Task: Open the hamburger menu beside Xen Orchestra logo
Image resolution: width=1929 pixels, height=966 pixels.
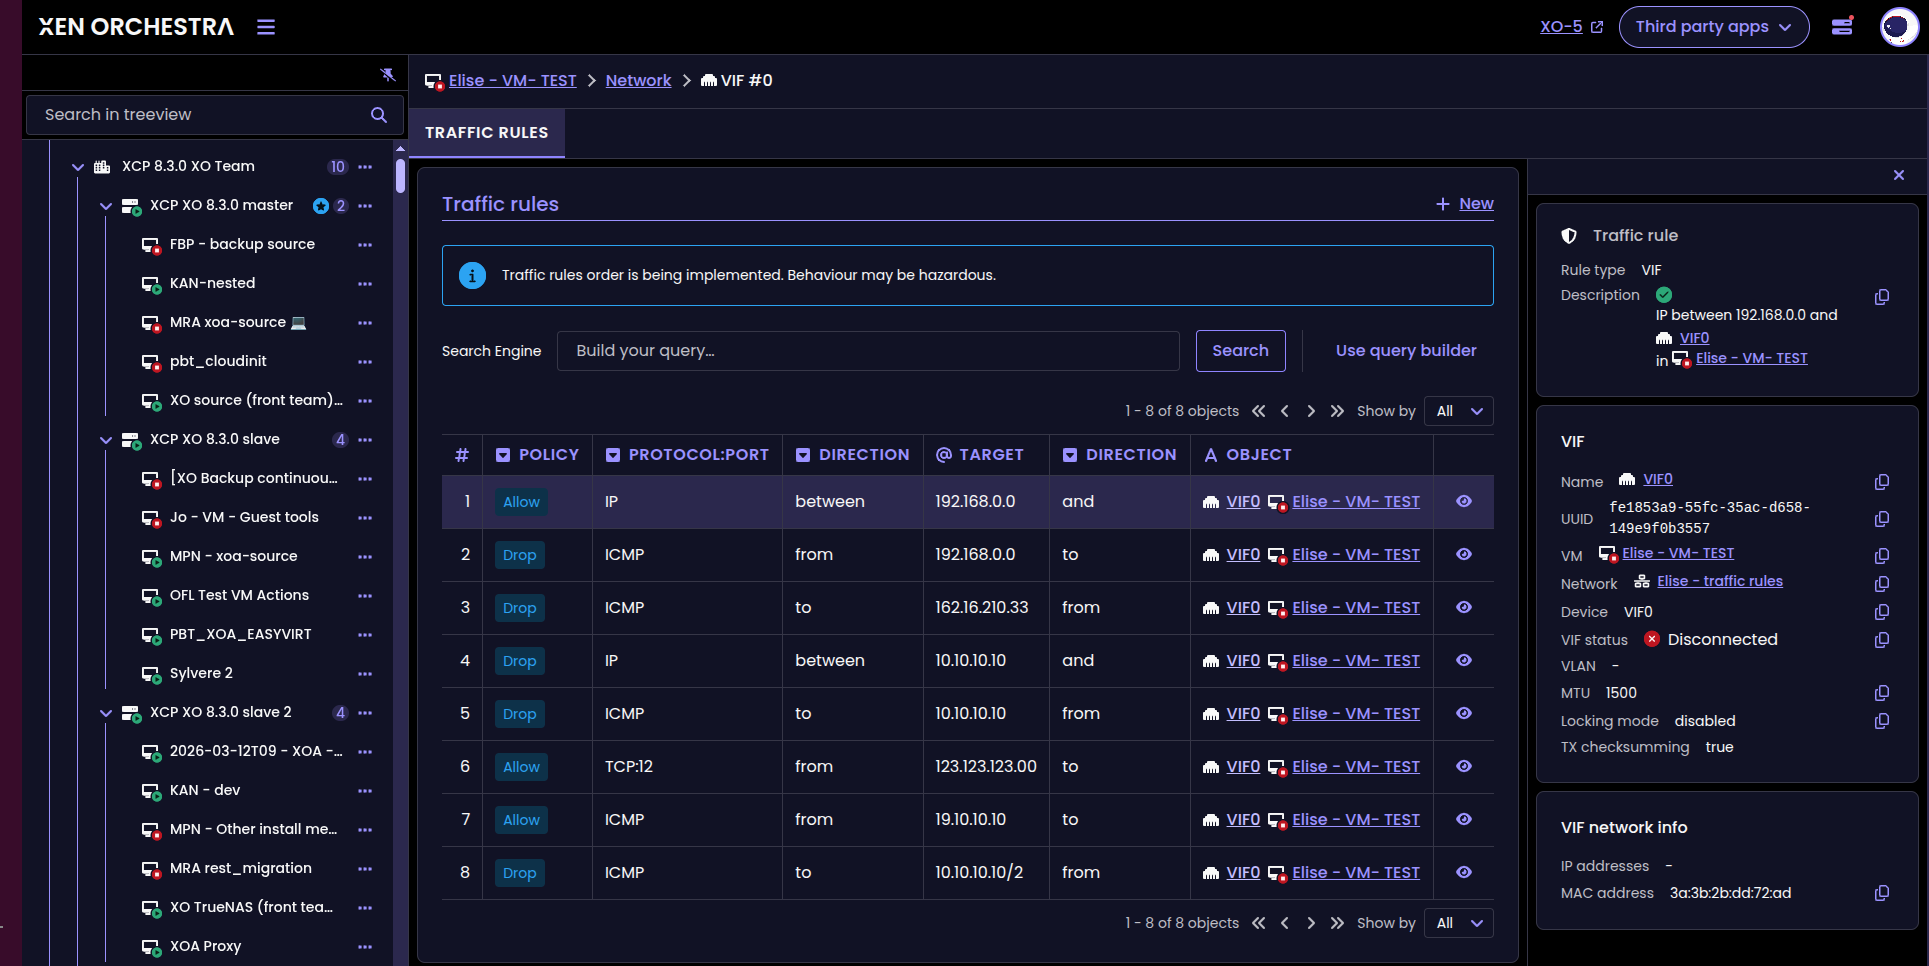Action: (266, 27)
